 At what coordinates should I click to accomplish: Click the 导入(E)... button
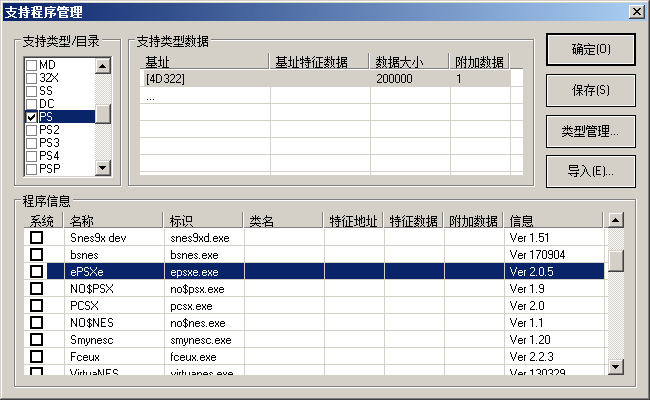coord(590,170)
